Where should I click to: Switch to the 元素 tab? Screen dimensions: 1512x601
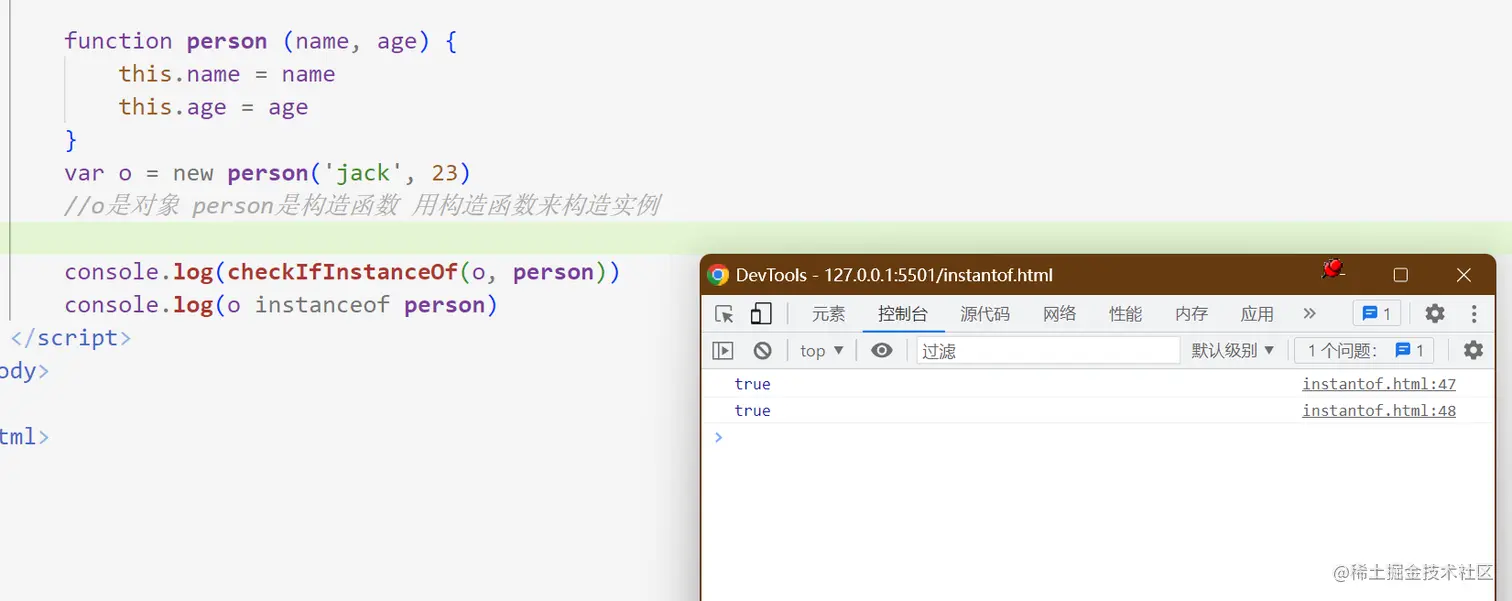pos(828,314)
